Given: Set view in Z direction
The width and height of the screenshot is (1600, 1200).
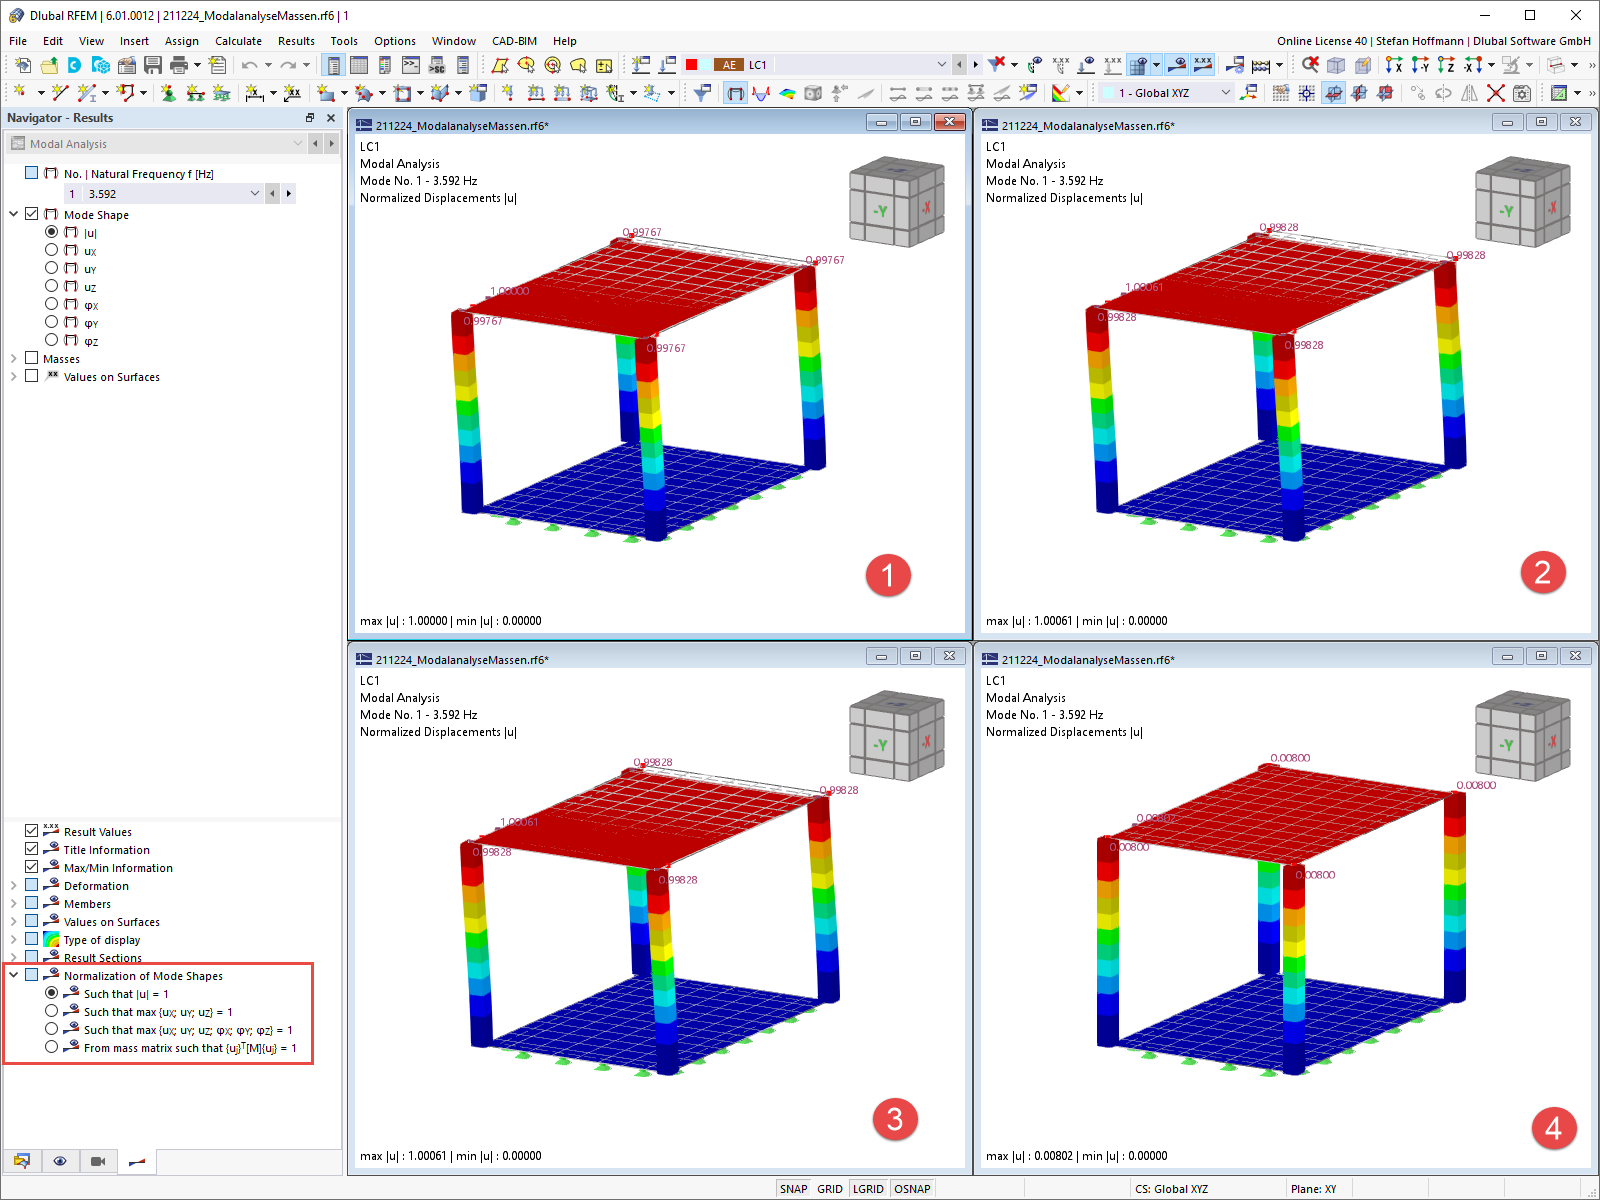Looking at the screenshot, I should [1445, 65].
